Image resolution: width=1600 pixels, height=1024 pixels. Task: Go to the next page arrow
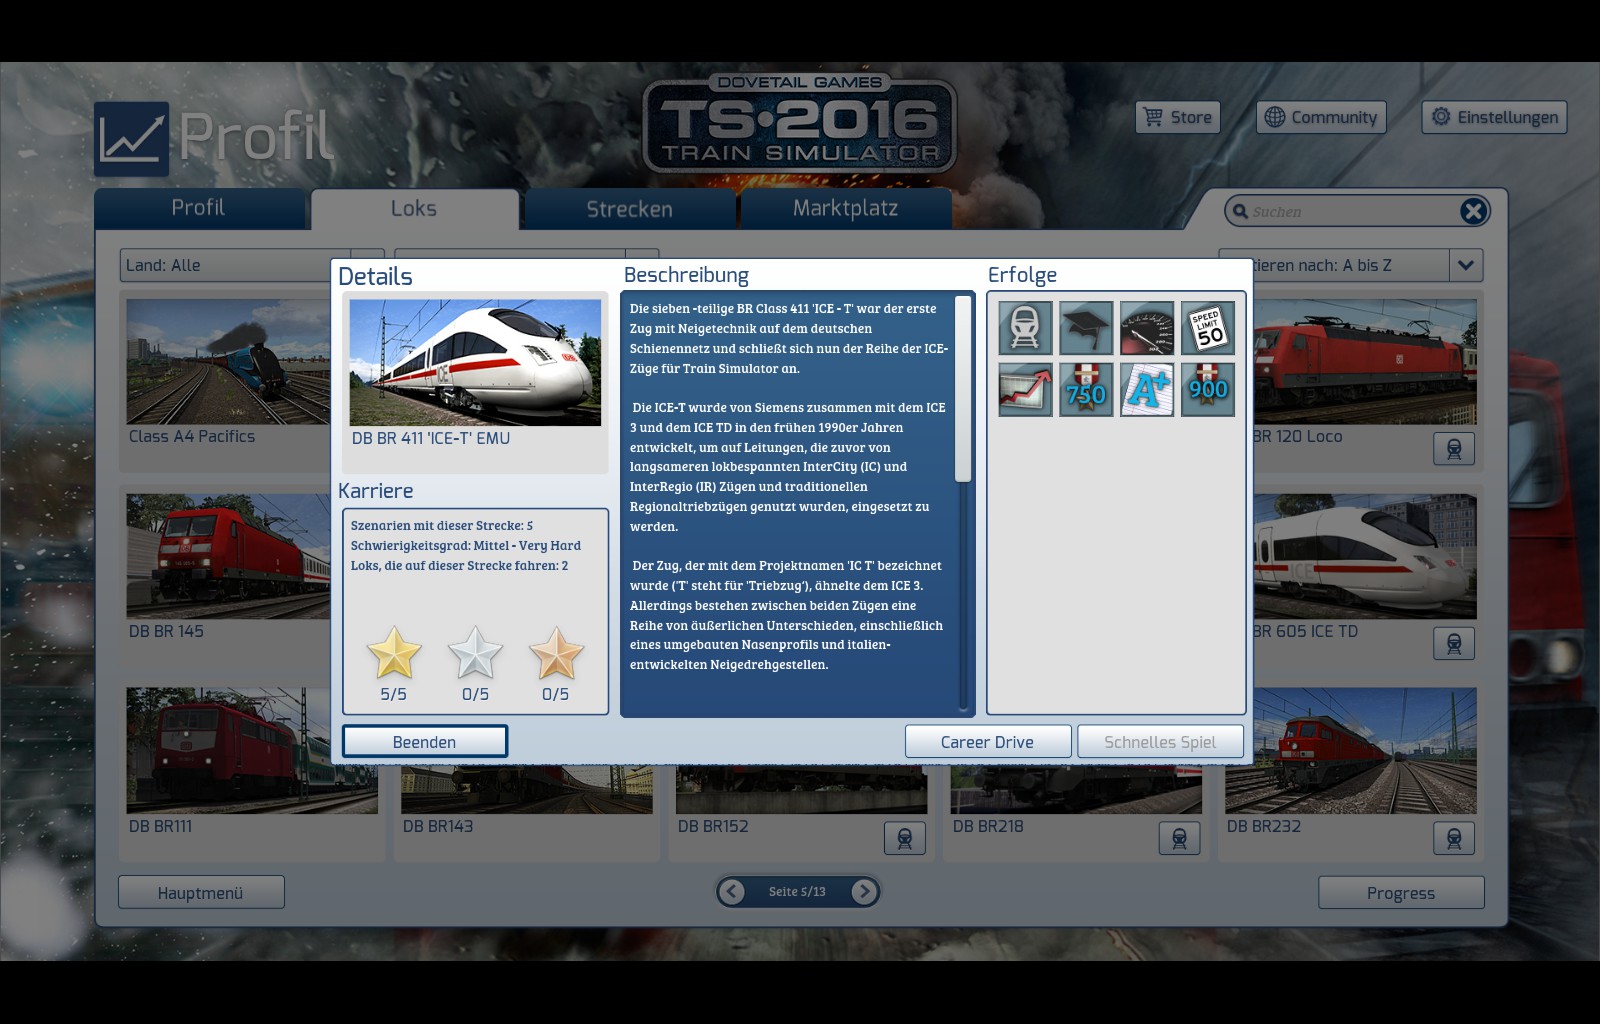tap(864, 891)
